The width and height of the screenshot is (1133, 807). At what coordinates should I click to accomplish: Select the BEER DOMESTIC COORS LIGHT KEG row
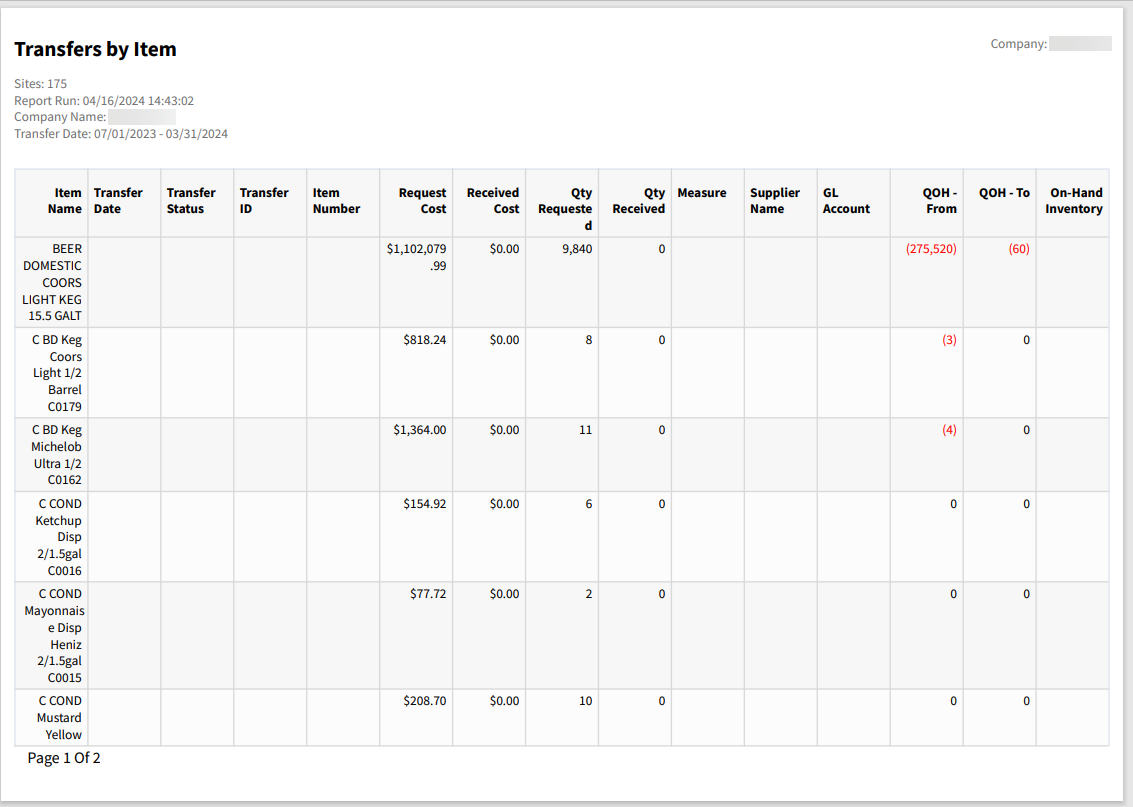point(52,282)
